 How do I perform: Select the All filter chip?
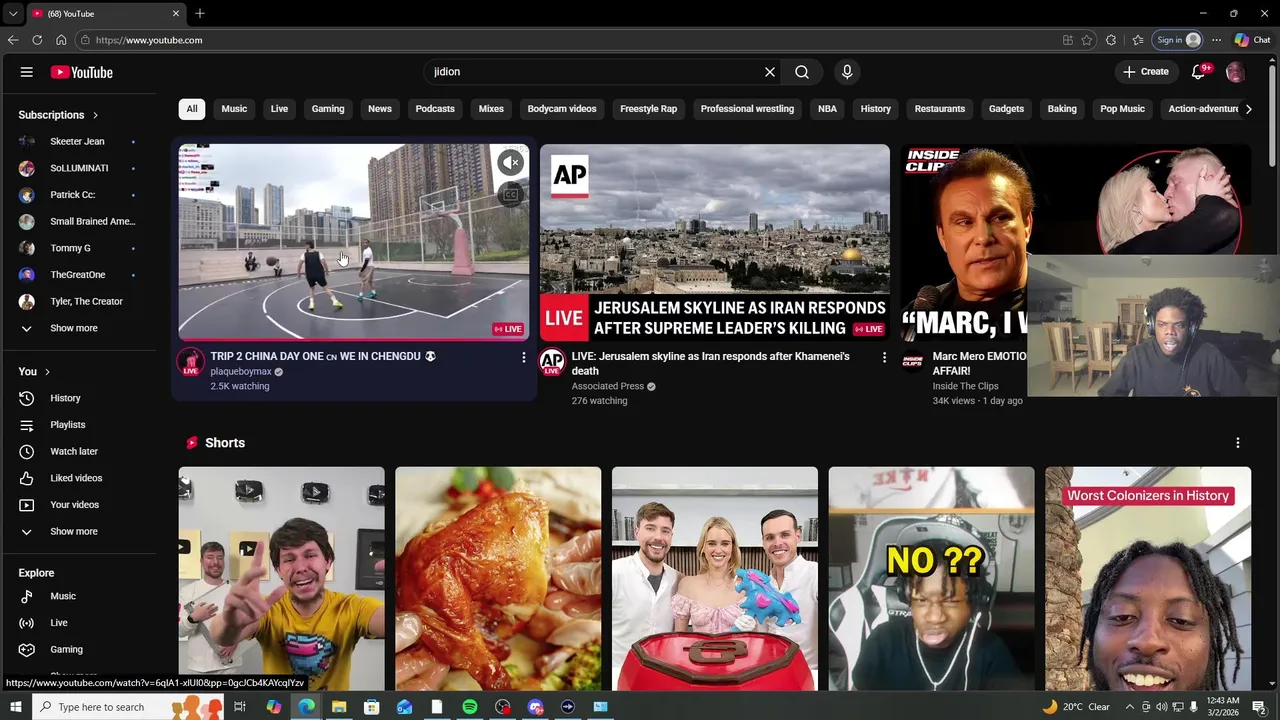click(x=192, y=109)
